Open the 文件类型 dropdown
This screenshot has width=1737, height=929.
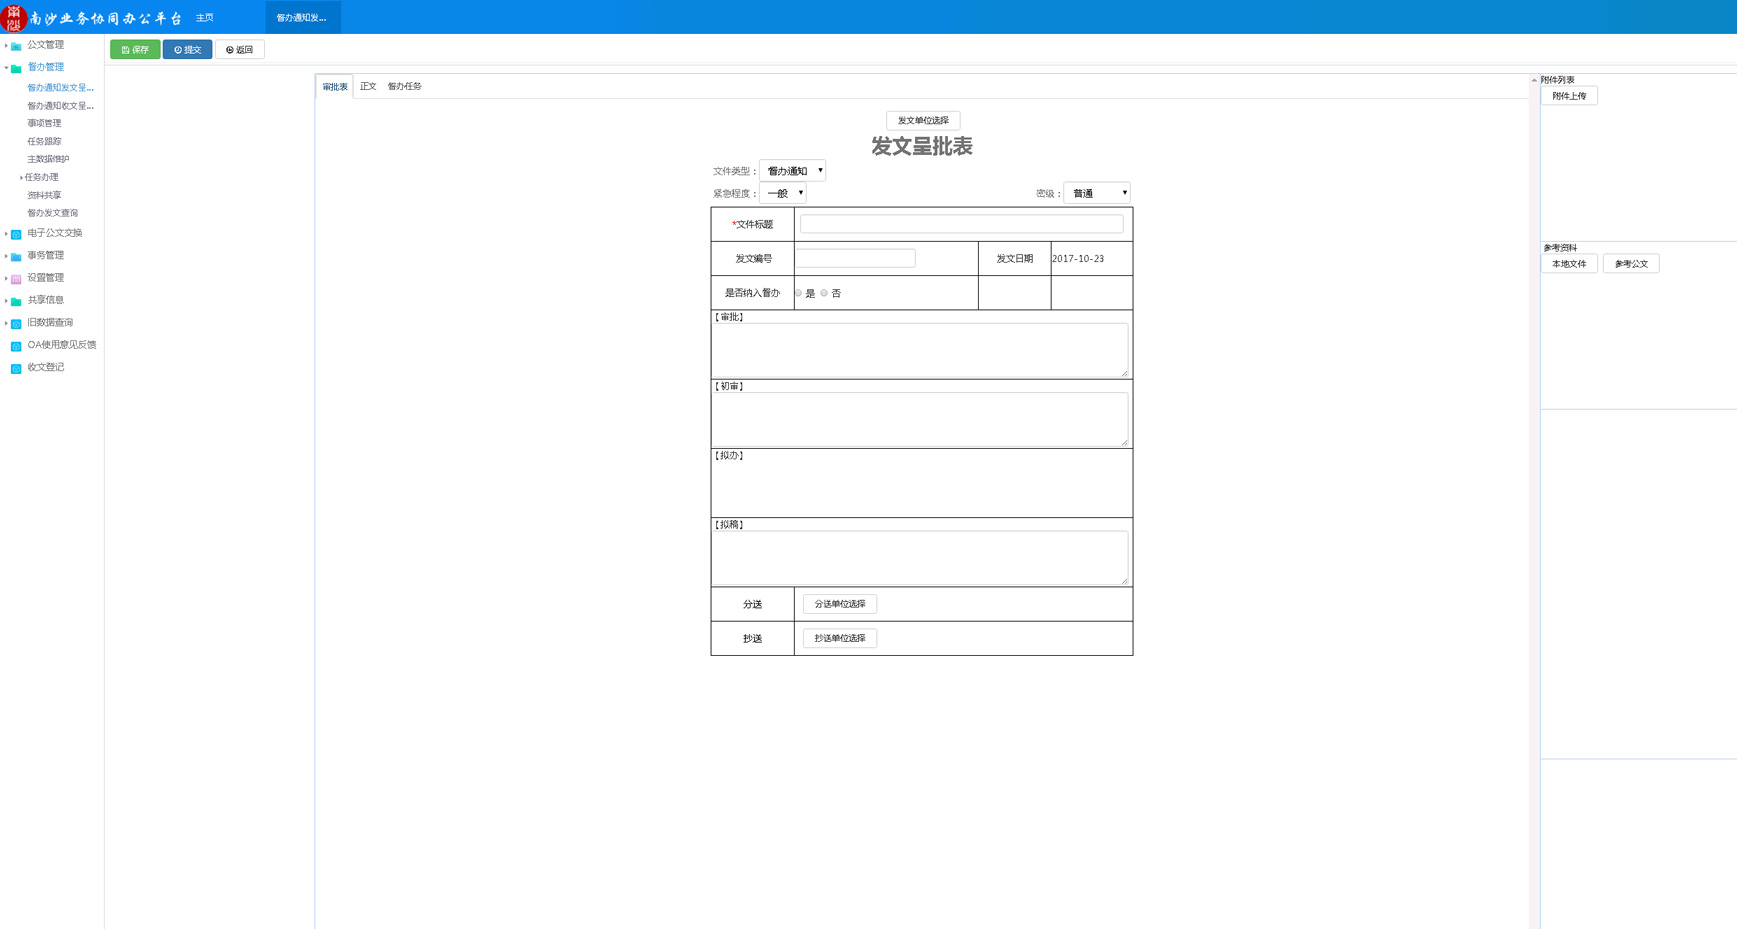point(792,171)
